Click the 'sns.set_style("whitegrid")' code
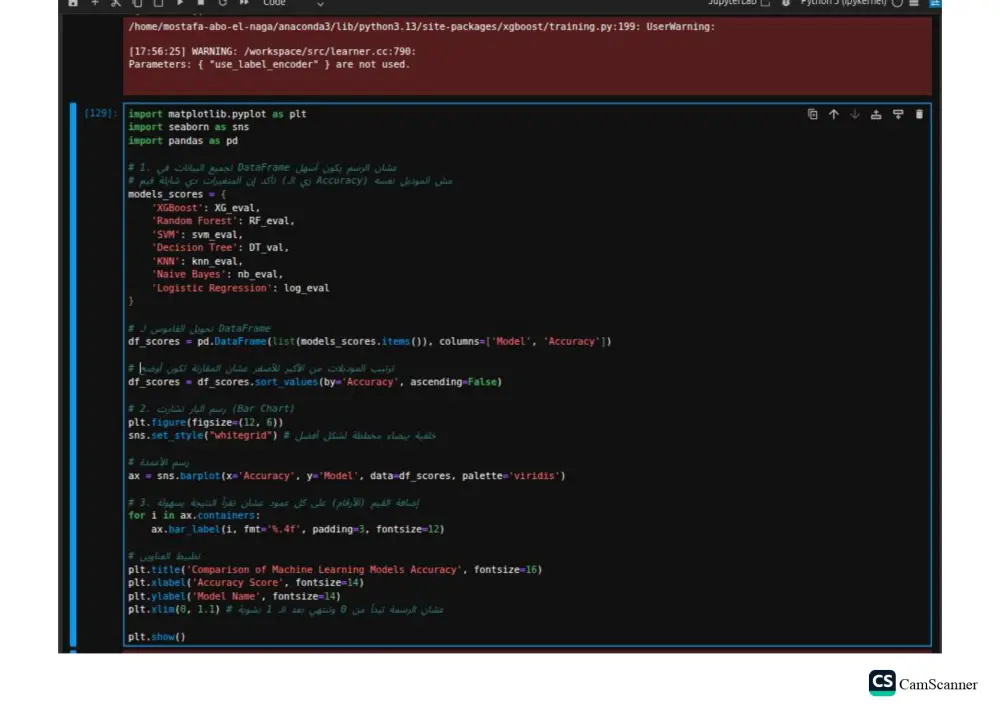Screen dimensions: 1000x707 pyautogui.click(x=203, y=435)
